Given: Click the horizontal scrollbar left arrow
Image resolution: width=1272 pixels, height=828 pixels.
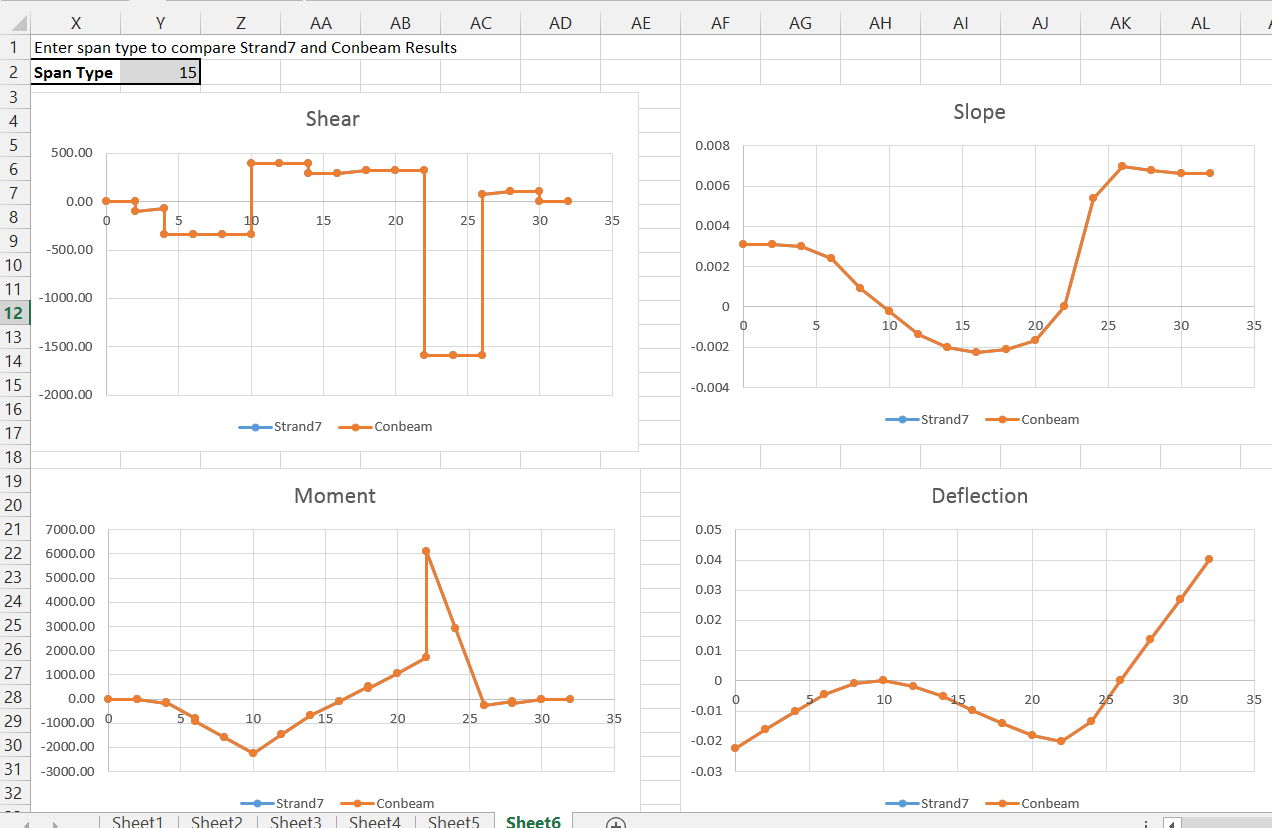Looking at the screenshot, I should click(1173, 823).
